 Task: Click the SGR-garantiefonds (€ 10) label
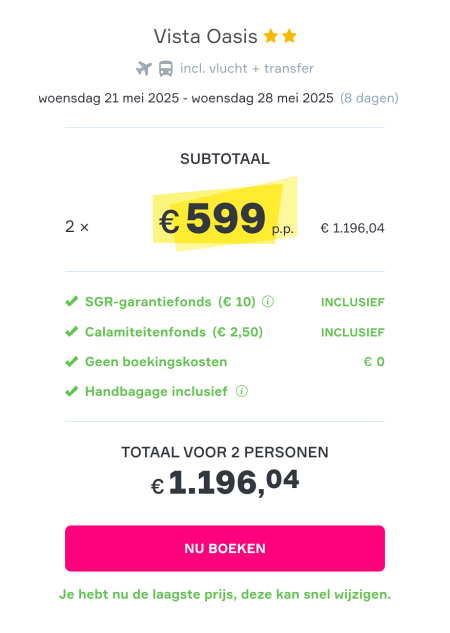(x=170, y=302)
